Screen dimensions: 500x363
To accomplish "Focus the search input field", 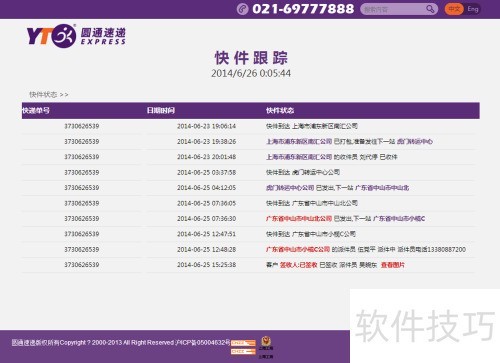I will [394, 9].
